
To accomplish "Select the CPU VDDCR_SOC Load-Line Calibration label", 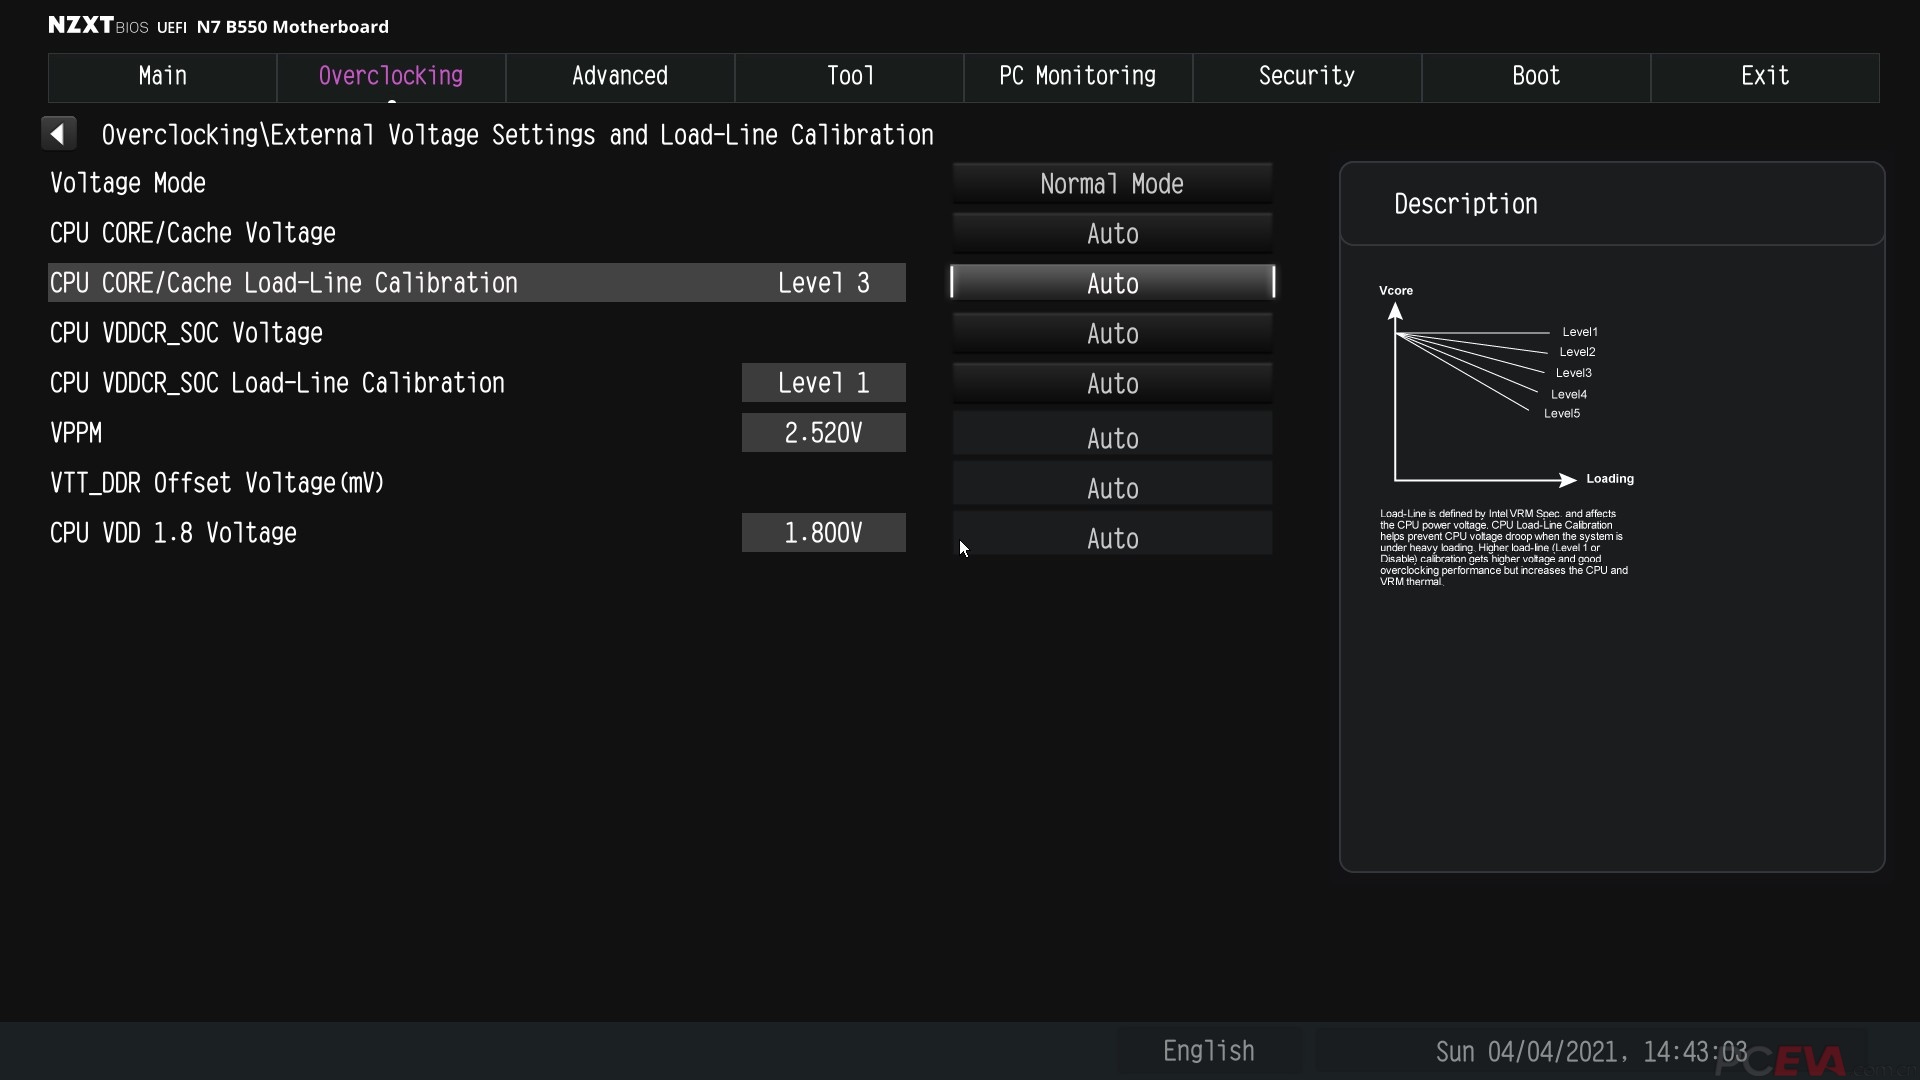I will (x=277, y=383).
